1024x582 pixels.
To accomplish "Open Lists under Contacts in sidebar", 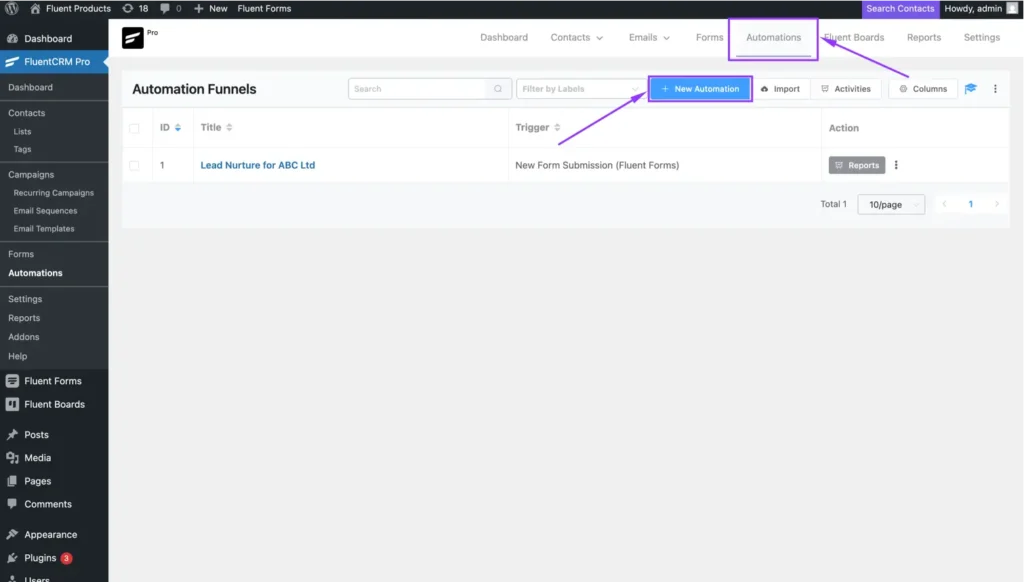I will click(22, 131).
